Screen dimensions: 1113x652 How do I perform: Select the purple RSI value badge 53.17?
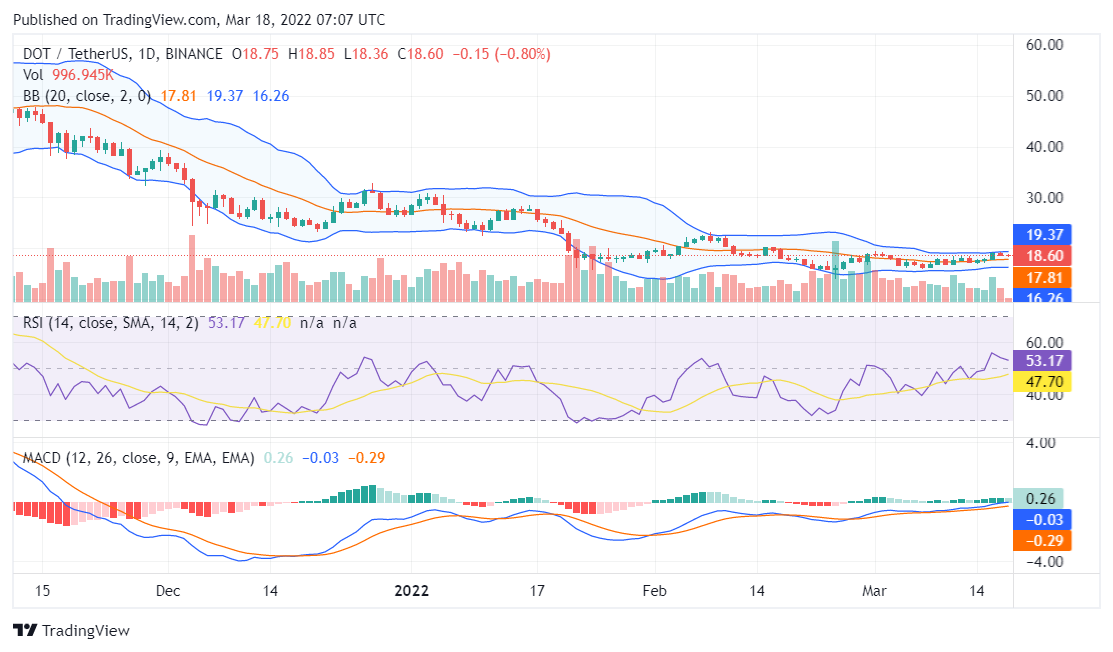pos(1045,358)
